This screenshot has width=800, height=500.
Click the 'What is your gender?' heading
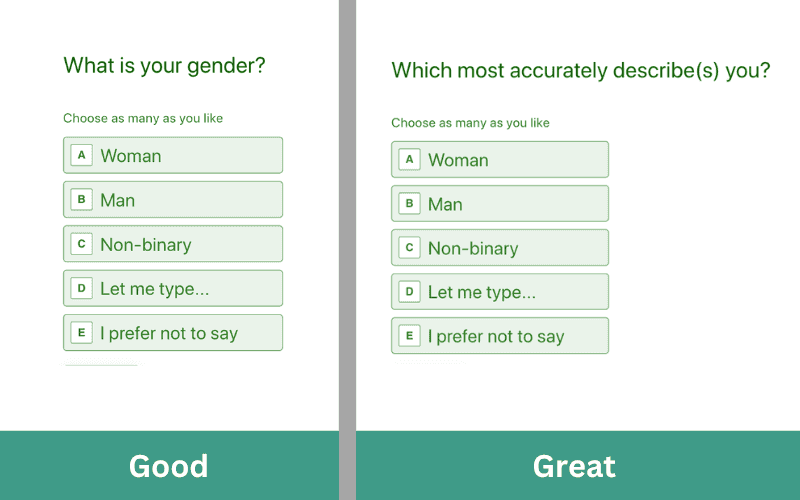[164, 66]
